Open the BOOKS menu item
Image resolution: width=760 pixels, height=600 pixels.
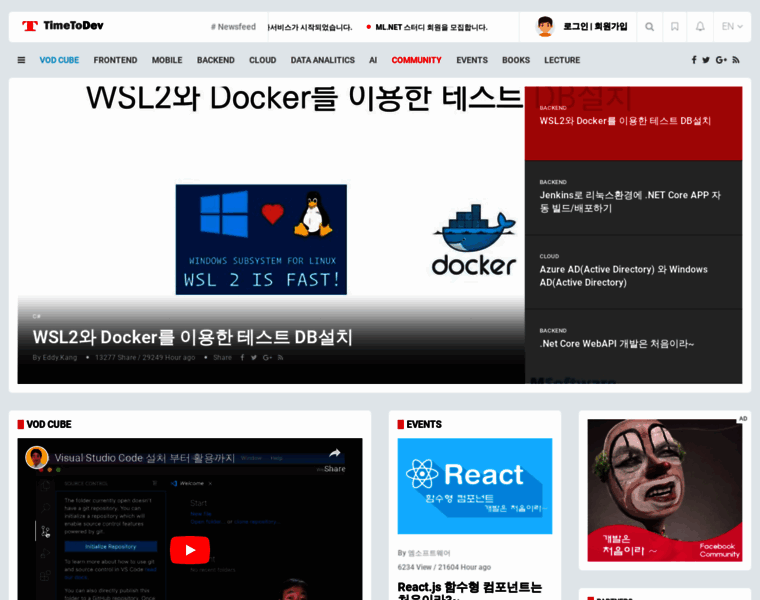(516, 60)
